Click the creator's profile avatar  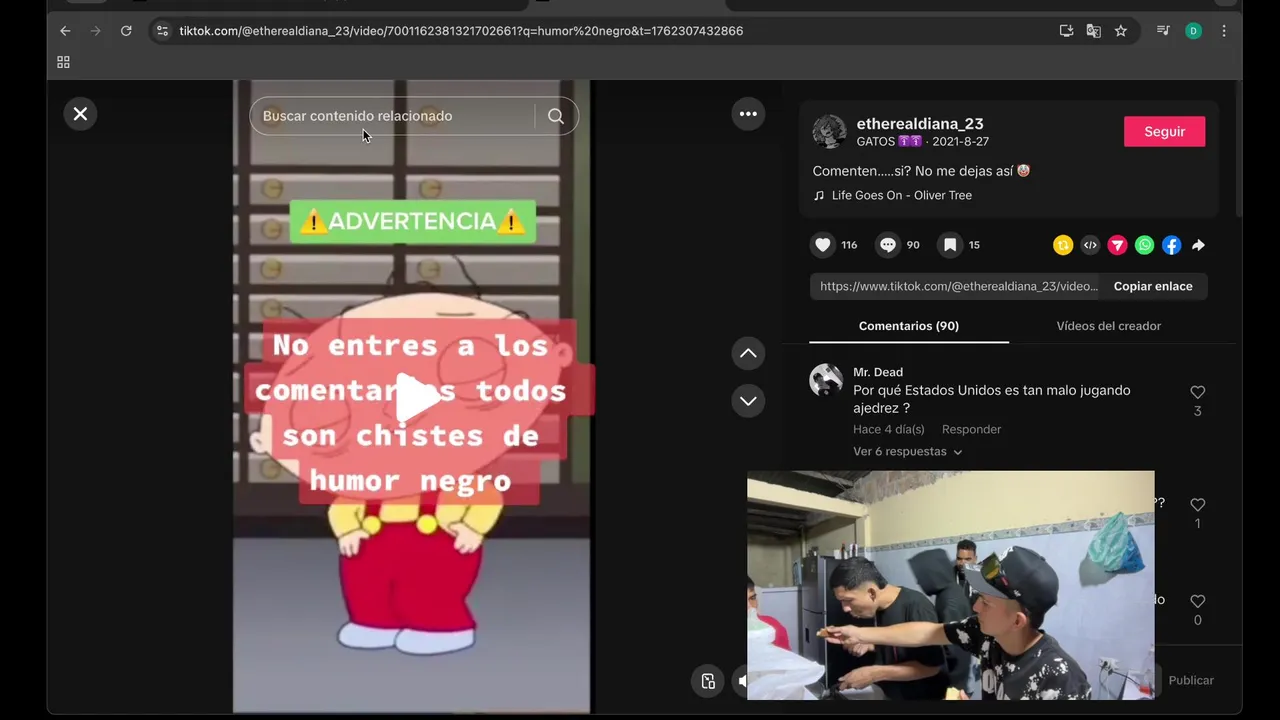pos(829,132)
